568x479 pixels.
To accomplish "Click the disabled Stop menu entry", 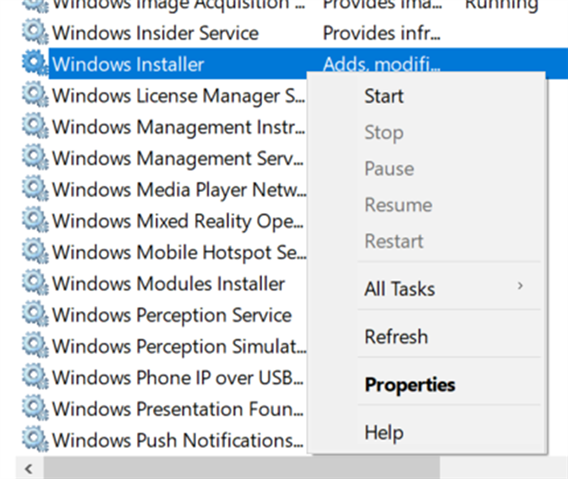I will (427, 133).
